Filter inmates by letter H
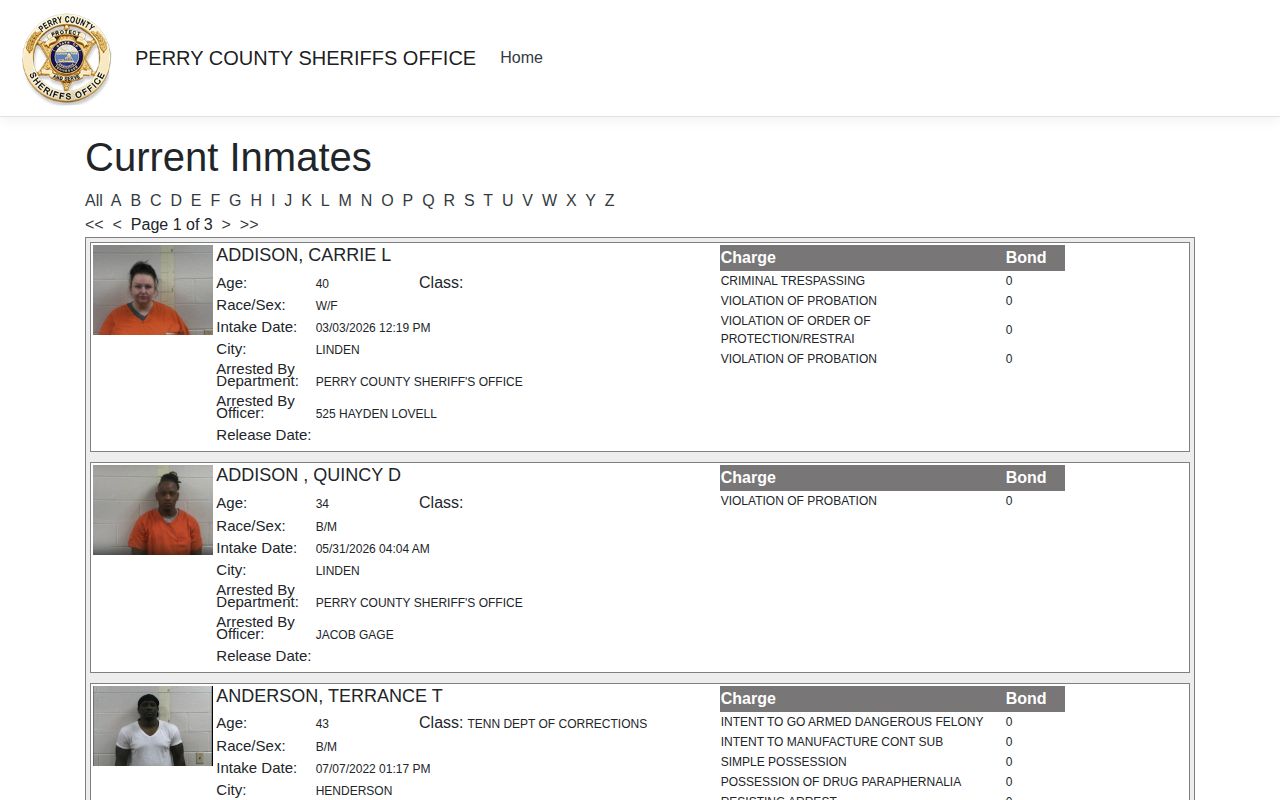This screenshot has width=1280, height=800. [x=256, y=200]
